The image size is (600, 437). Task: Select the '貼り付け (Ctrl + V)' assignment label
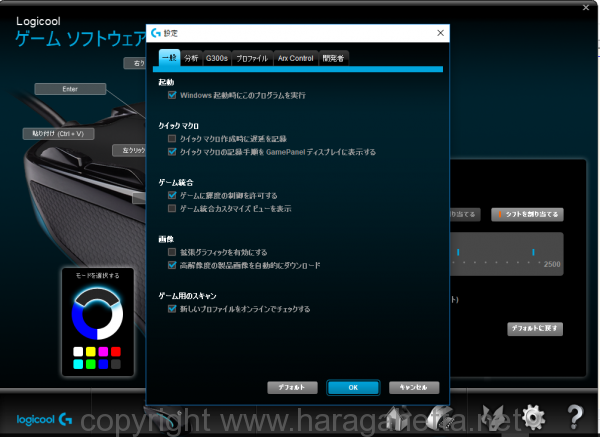pyautogui.click(x=58, y=134)
